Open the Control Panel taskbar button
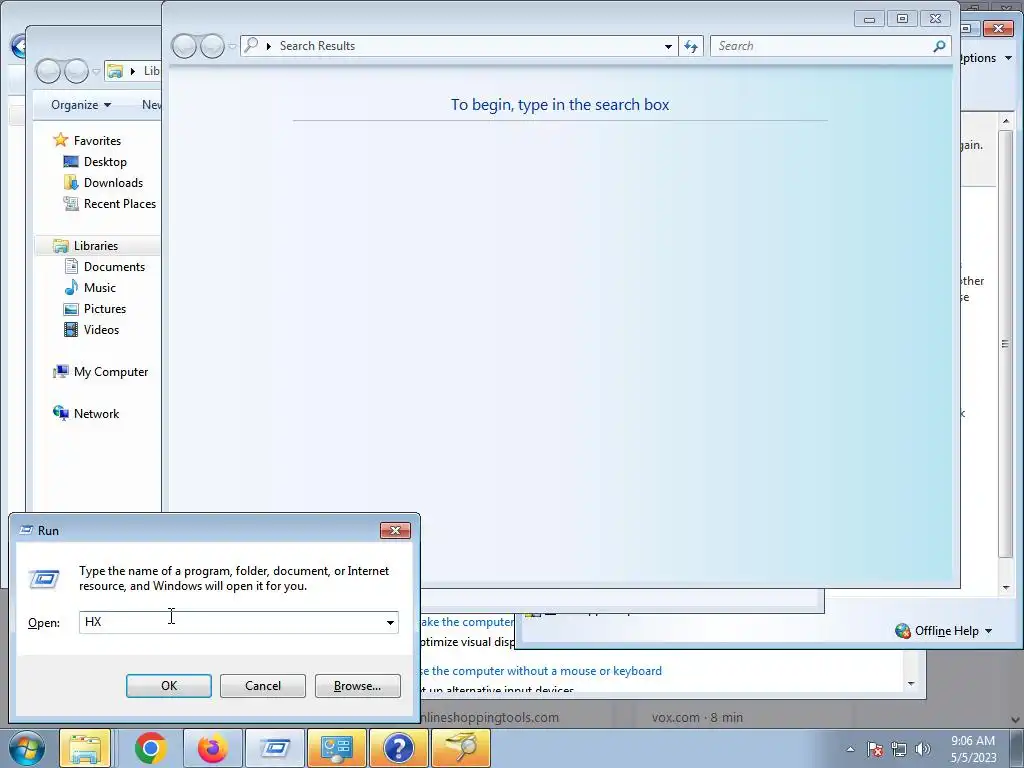 pyautogui.click(x=336, y=748)
